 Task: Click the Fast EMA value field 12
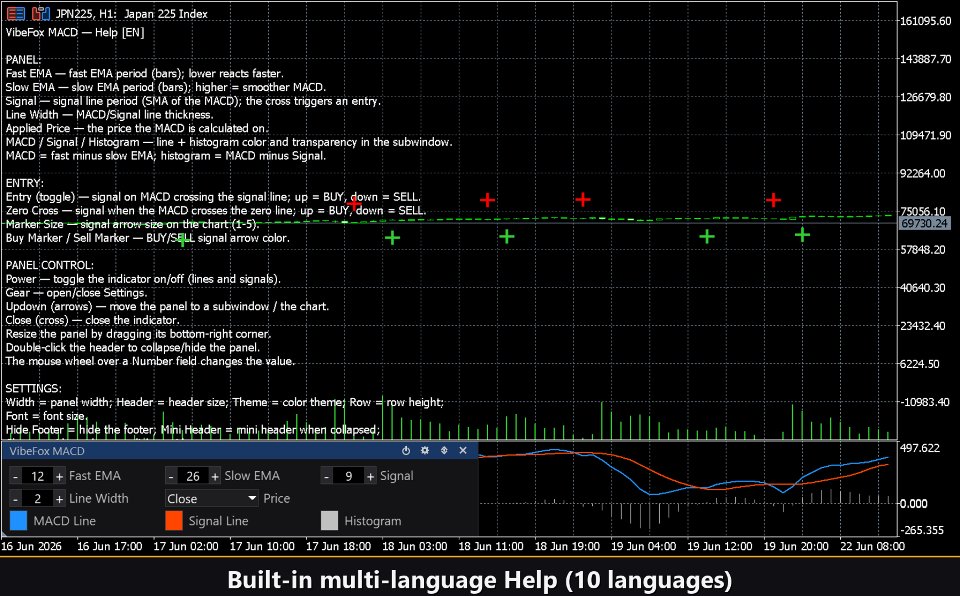click(x=37, y=476)
